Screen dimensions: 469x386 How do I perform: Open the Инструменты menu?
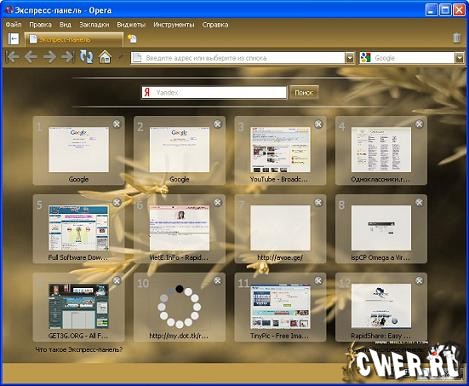pos(174,25)
